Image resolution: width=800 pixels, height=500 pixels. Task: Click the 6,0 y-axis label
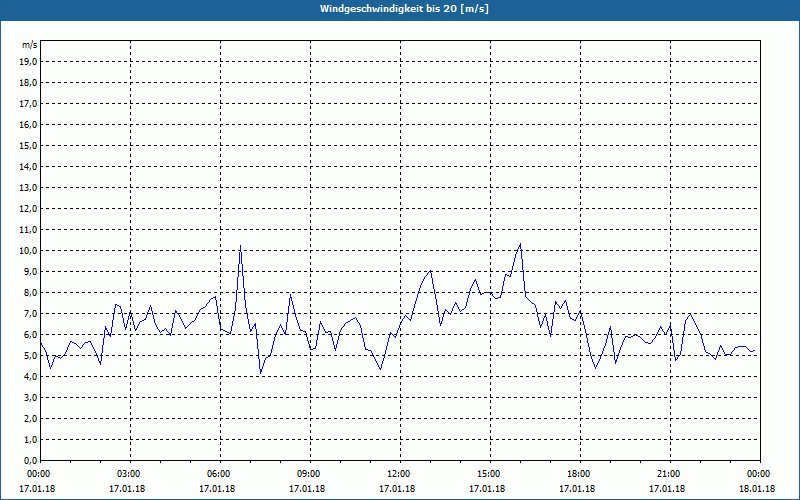[x=31, y=335]
